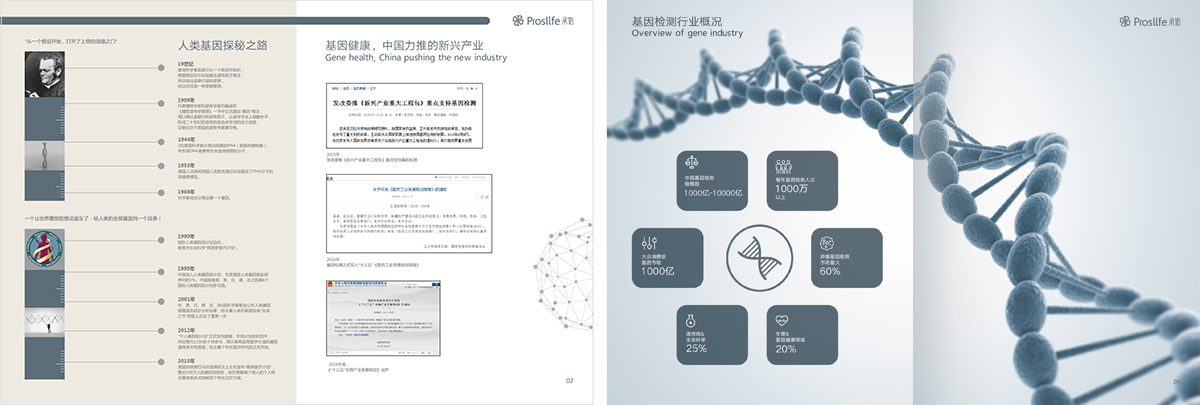Click the central DNA helix circle icon
1200x405 pixels.
(x=763, y=259)
